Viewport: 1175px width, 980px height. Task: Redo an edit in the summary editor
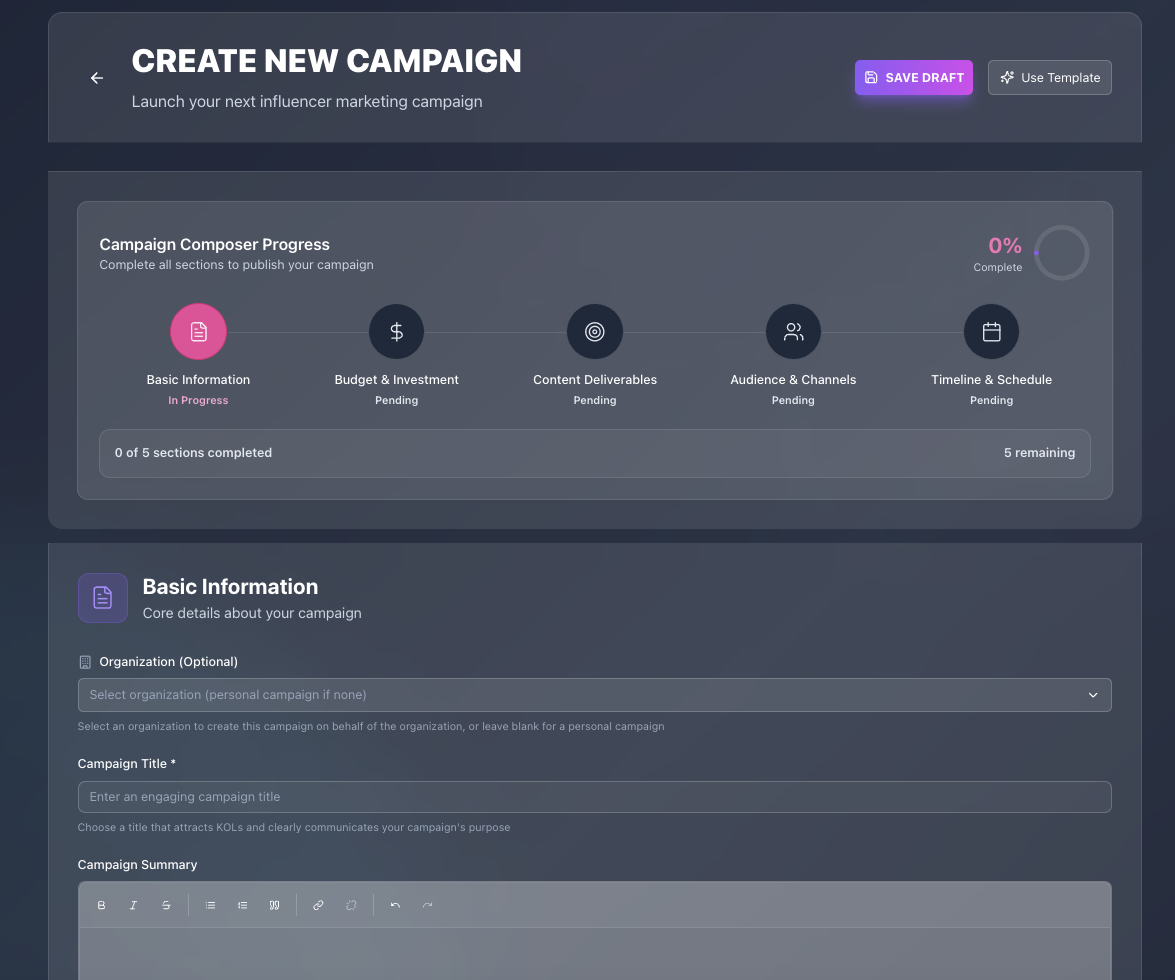427,905
